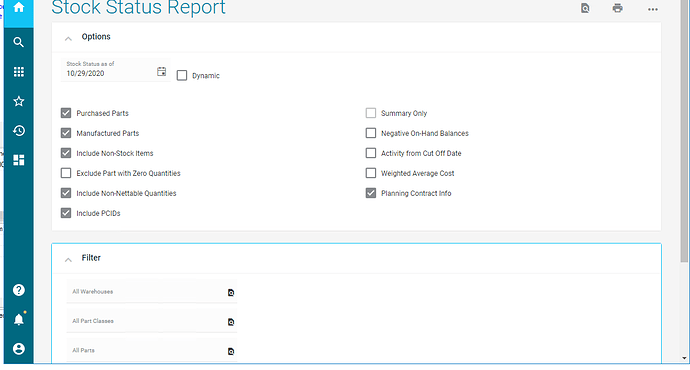Image resolution: width=690 pixels, height=370 pixels.
Task: Collapse the Options section chevron
Action: tap(68, 39)
